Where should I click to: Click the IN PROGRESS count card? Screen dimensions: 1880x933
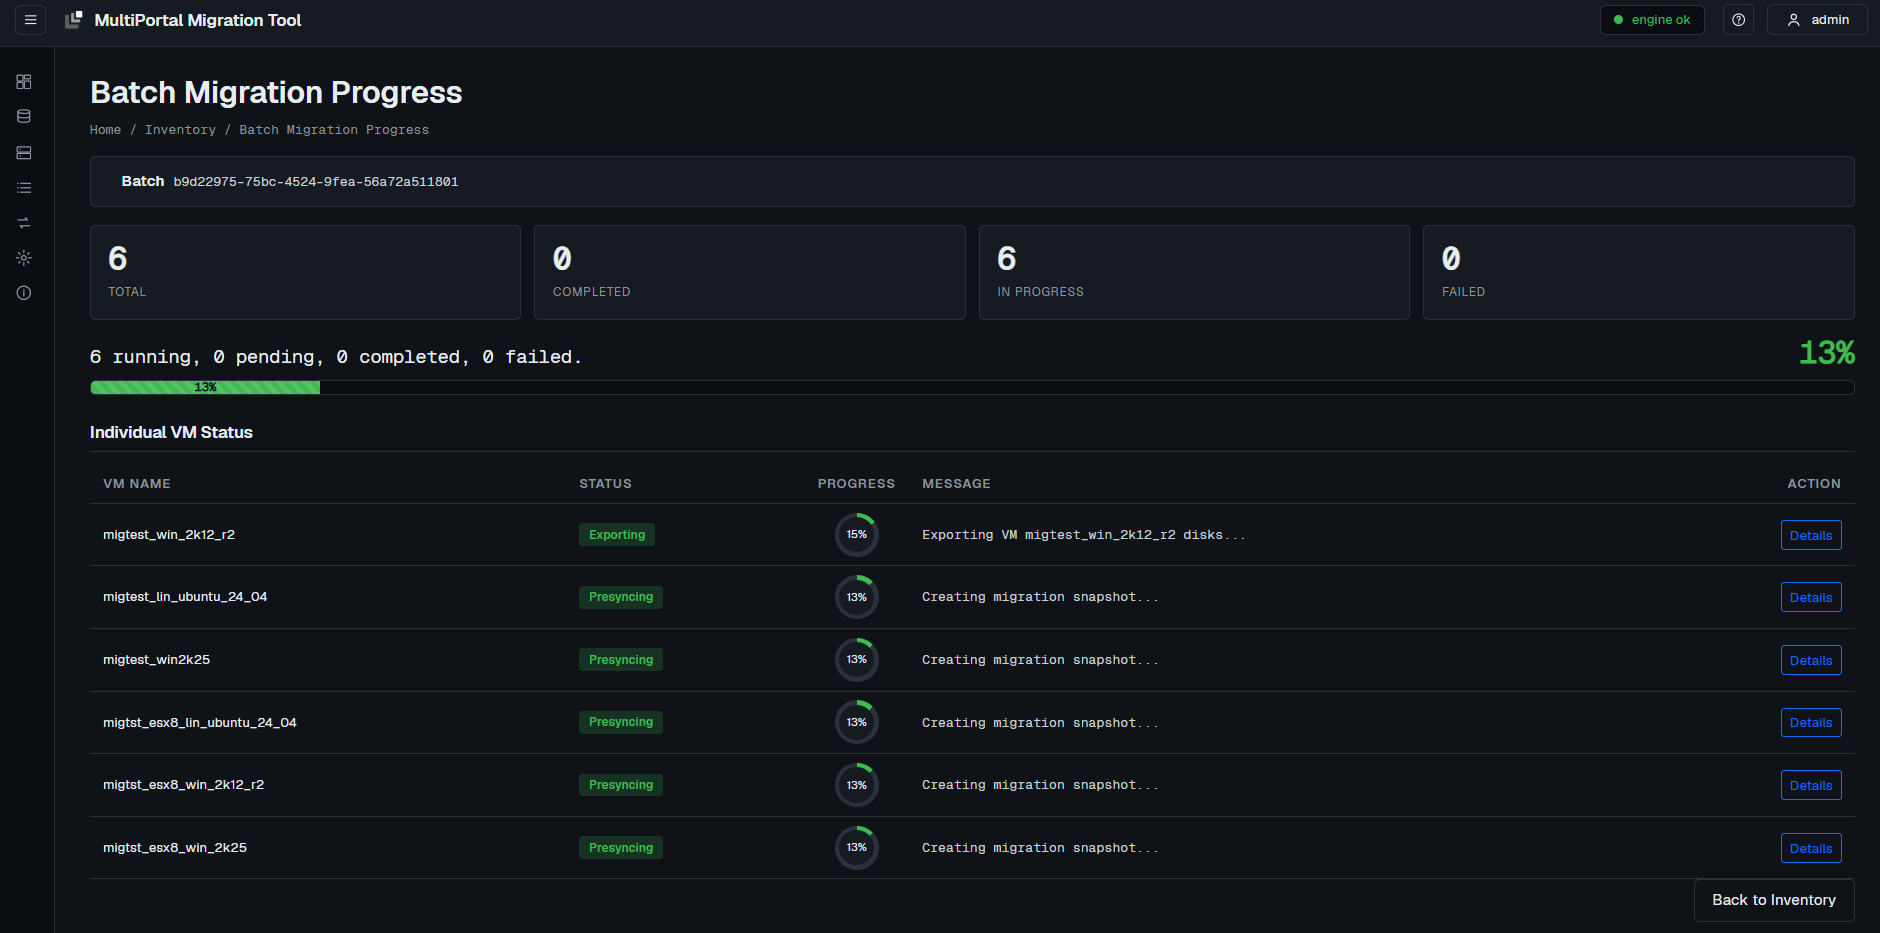tap(1194, 272)
